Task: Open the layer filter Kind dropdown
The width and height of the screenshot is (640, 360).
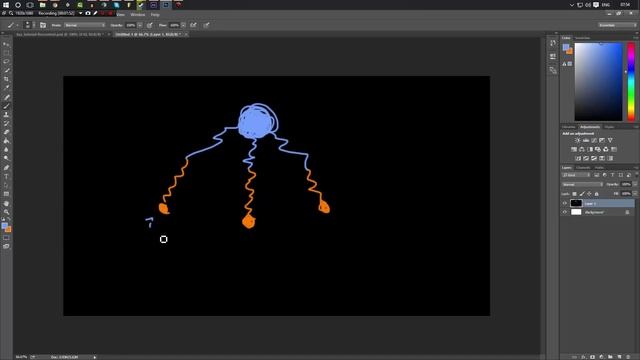Action: (x=576, y=175)
